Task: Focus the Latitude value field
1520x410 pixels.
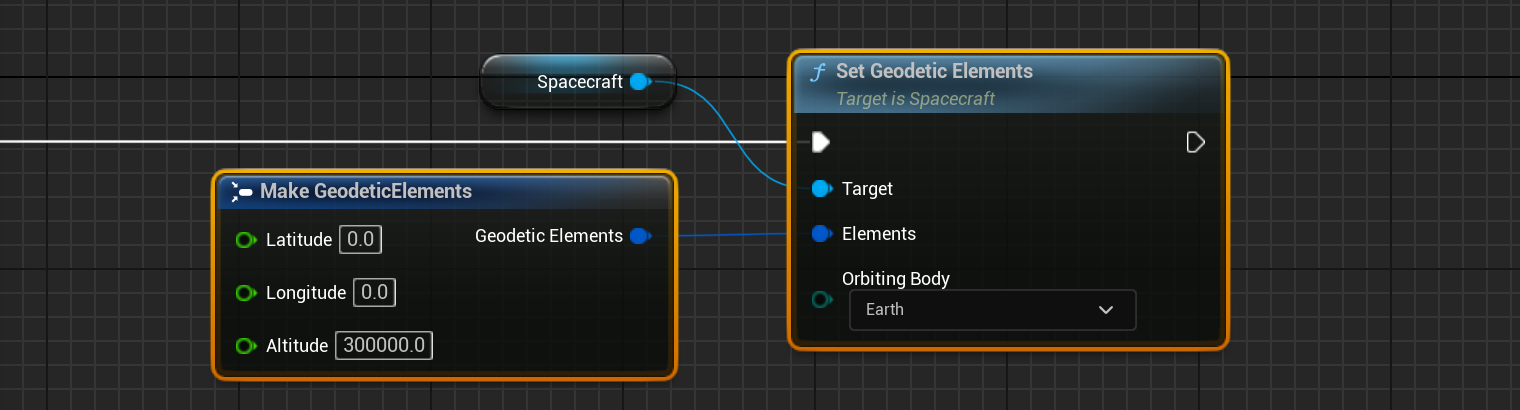Action: pyautogui.click(x=360, y=240)
